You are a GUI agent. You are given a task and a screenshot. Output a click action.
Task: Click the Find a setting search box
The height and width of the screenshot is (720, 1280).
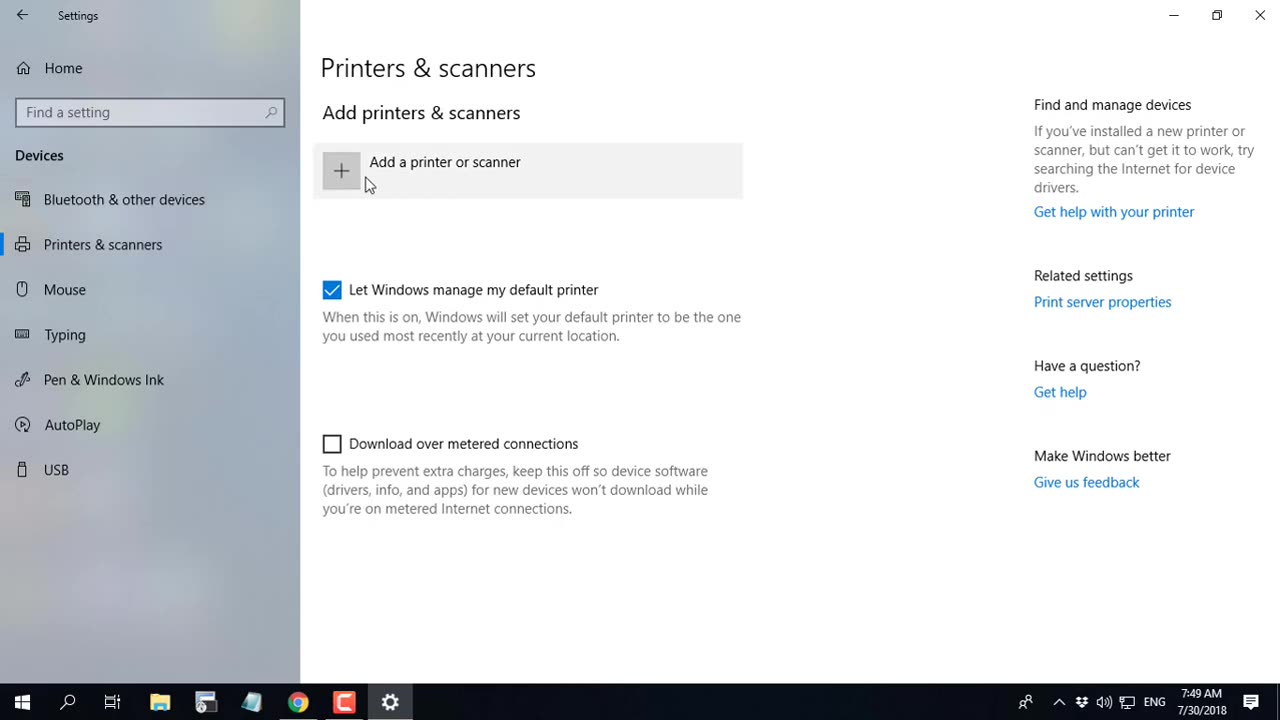150,112
